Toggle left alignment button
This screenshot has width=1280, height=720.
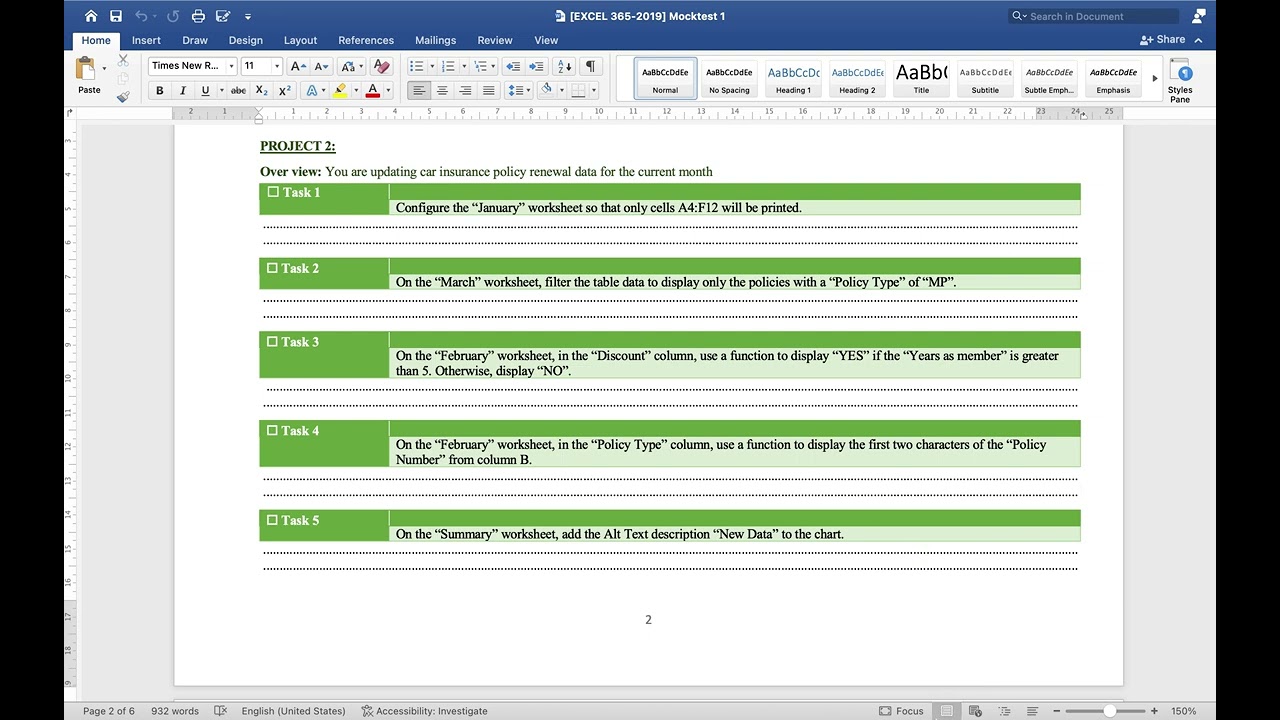(x=418, y=90)
